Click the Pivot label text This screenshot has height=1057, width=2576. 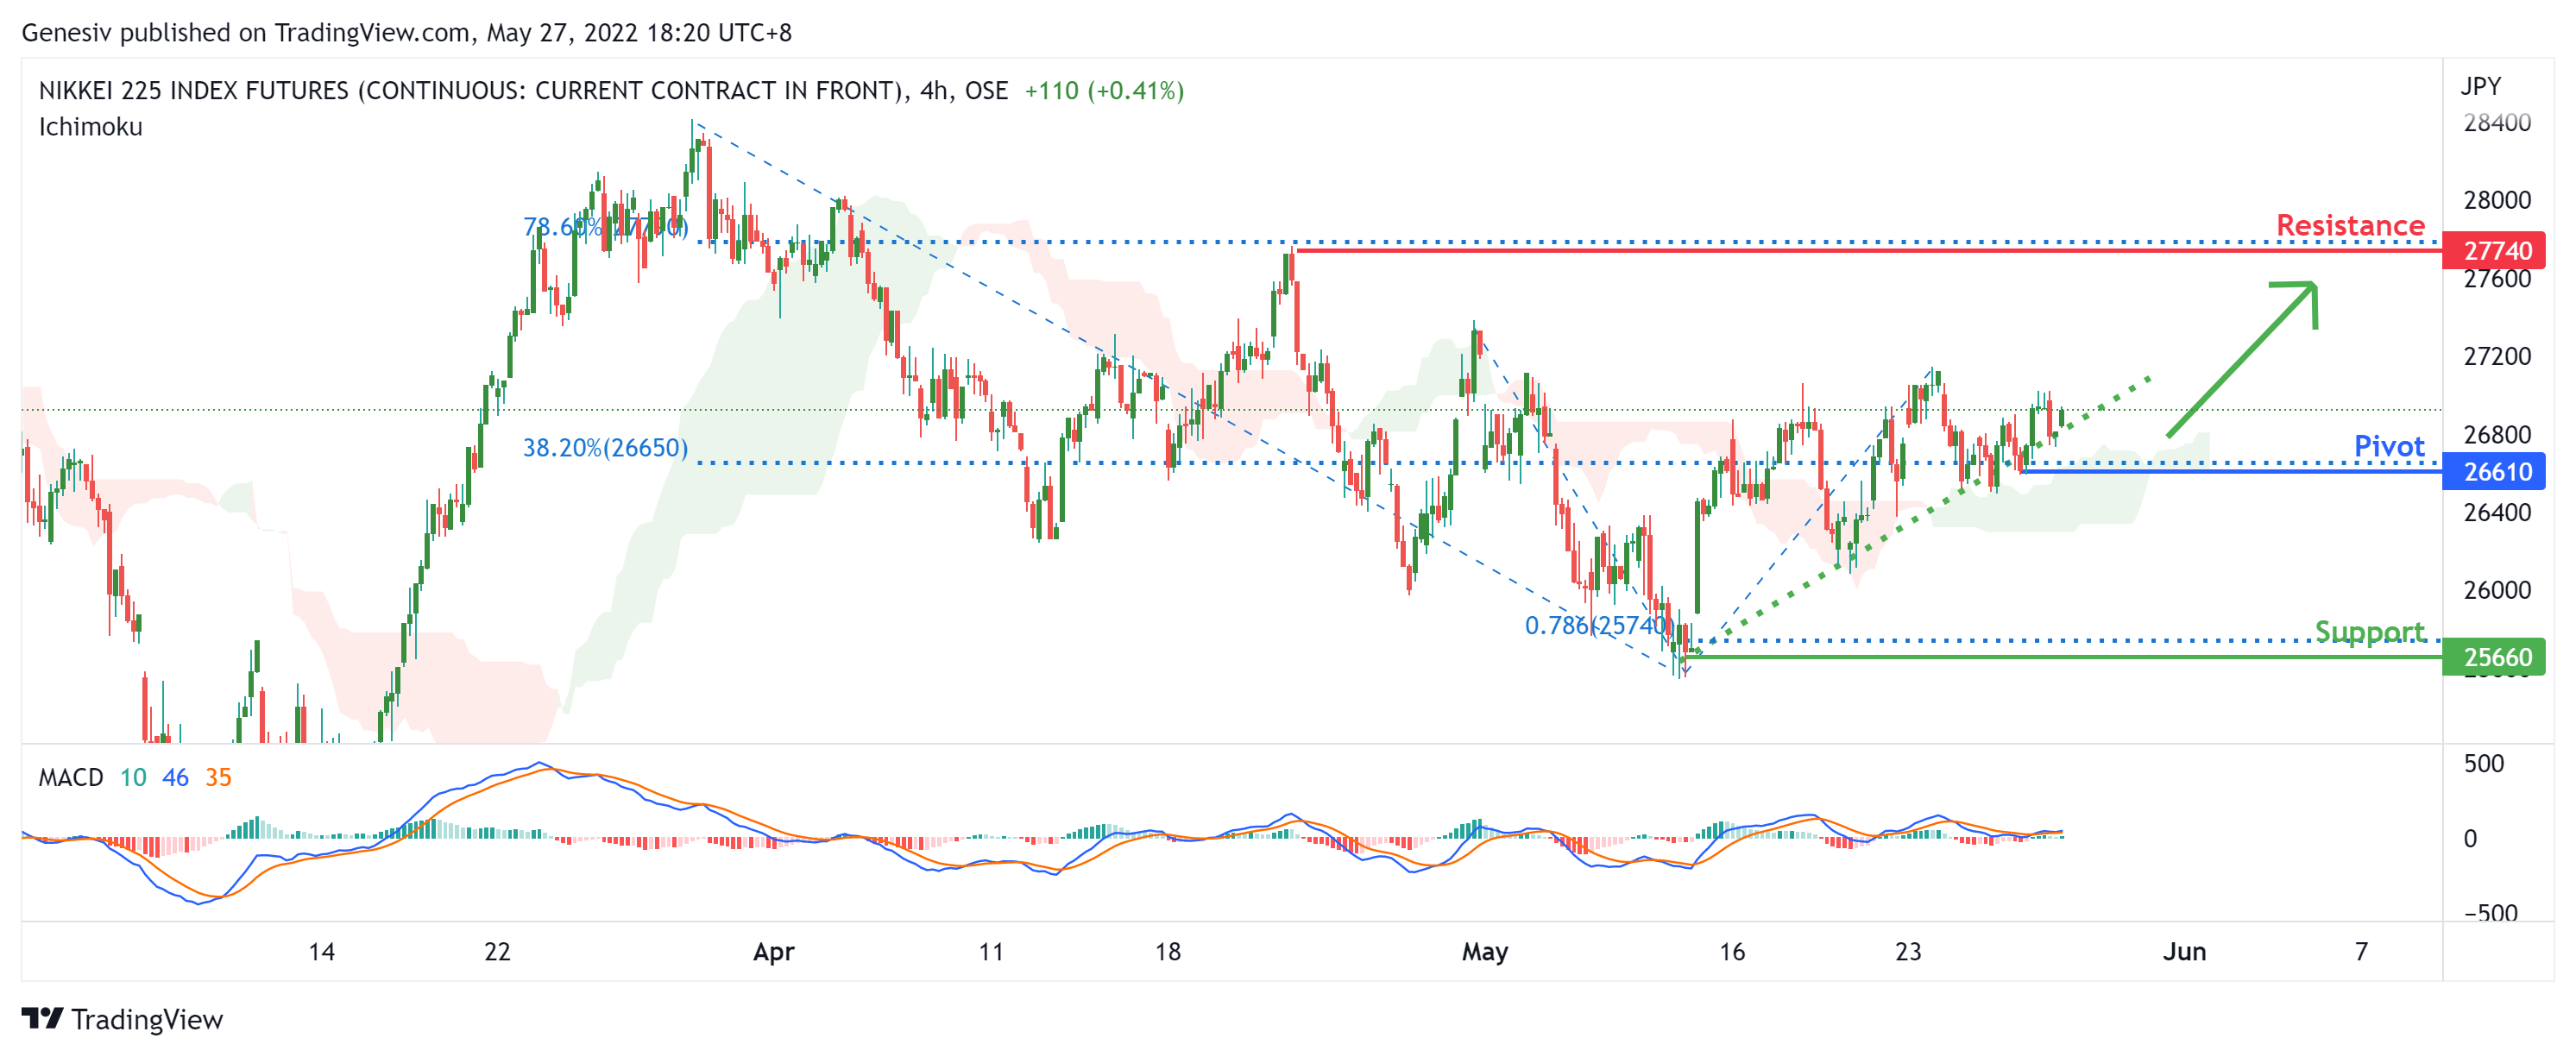click(2389, 446)
